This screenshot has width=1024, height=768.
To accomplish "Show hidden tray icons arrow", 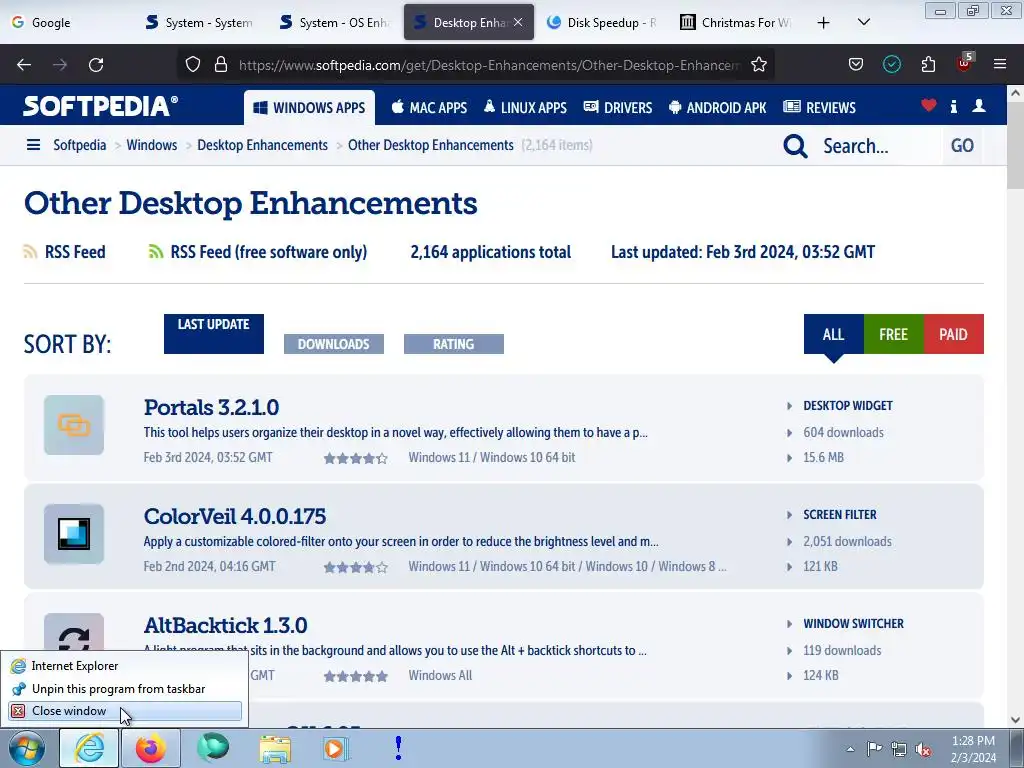I will pyautogui.click(x=850, y=749).
